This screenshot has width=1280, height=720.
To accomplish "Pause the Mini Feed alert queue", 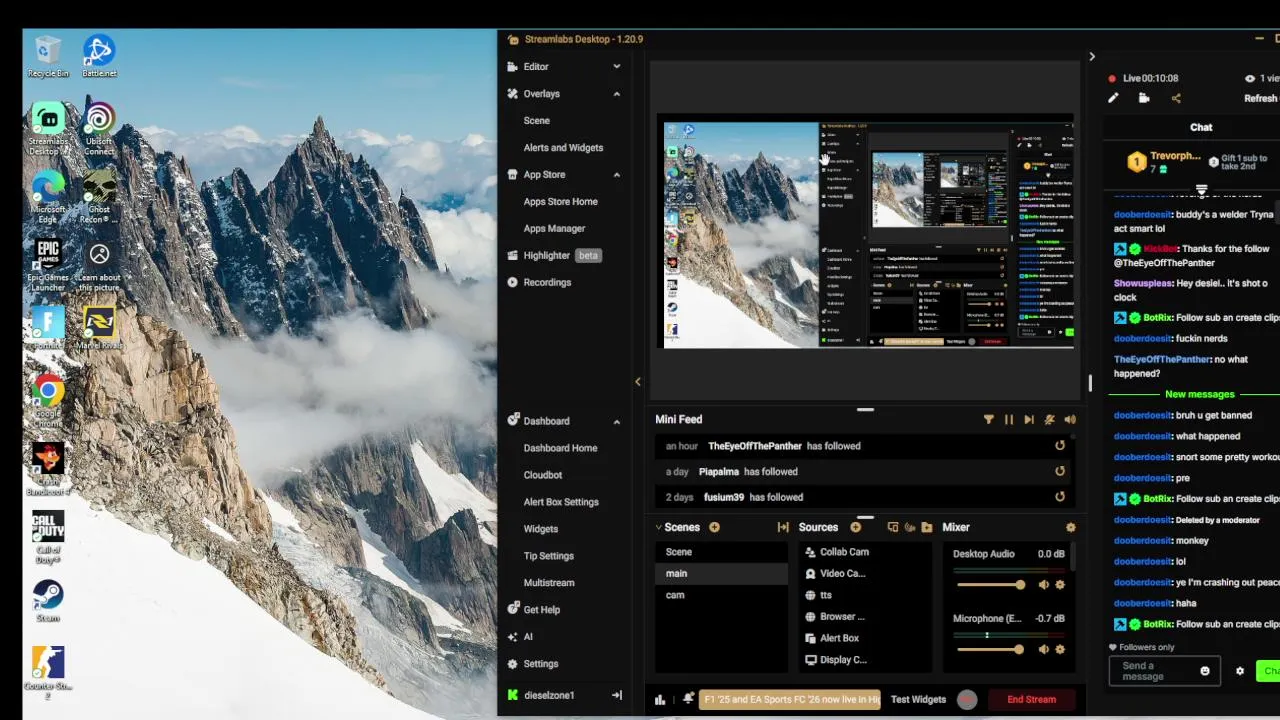I will coord(1009,420).
